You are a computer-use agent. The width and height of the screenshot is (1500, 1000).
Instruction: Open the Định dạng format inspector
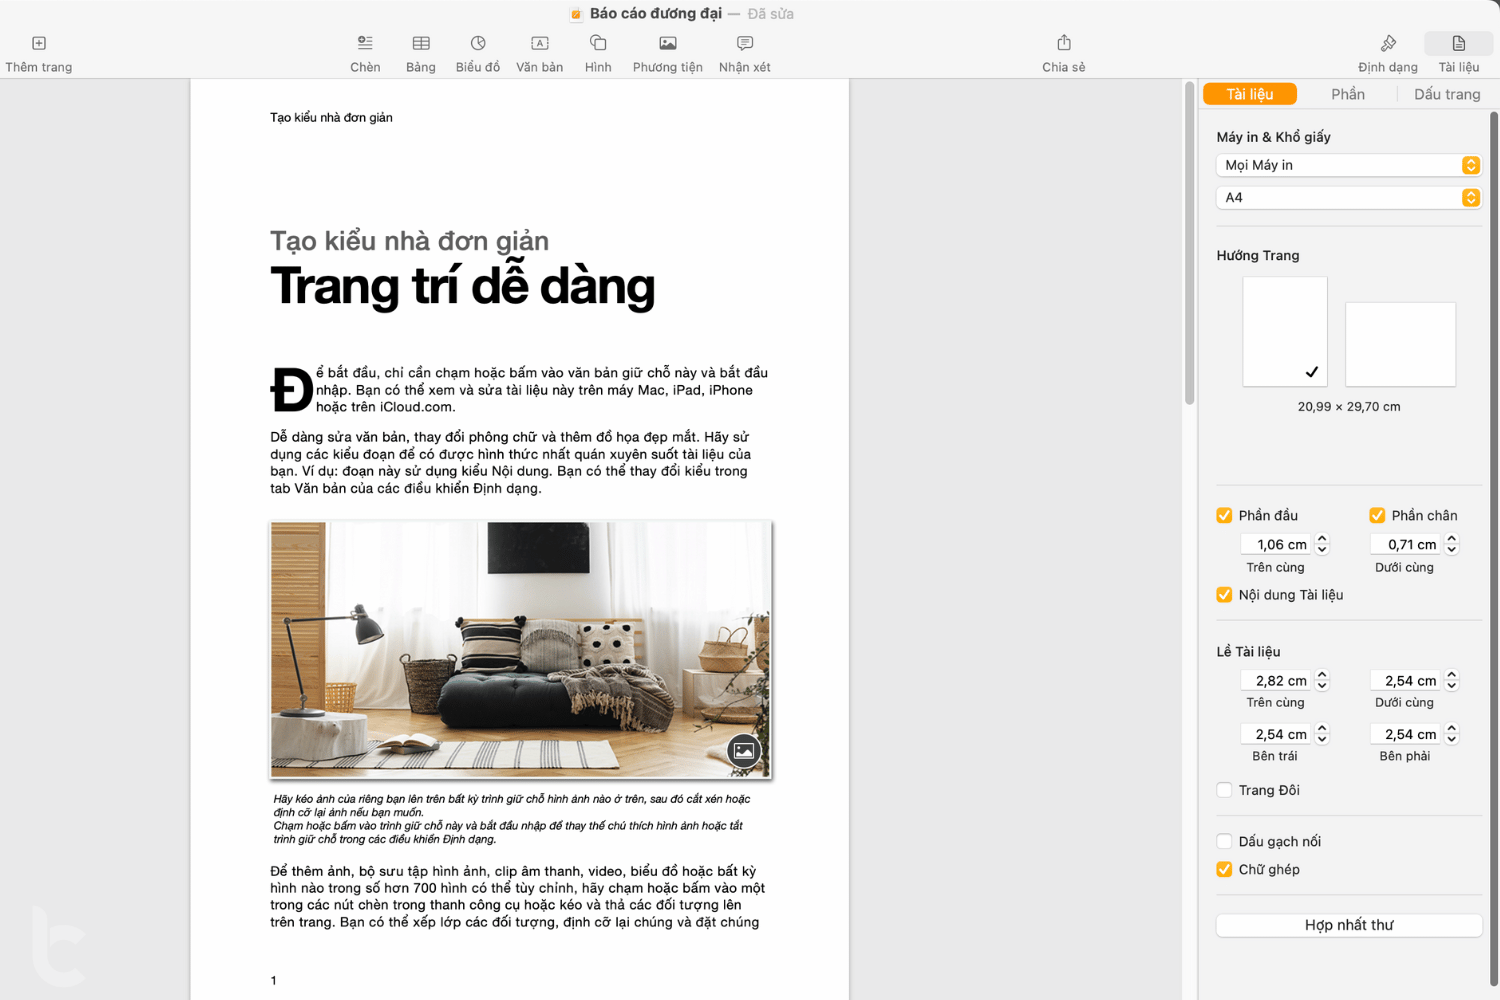[1388, 43]
